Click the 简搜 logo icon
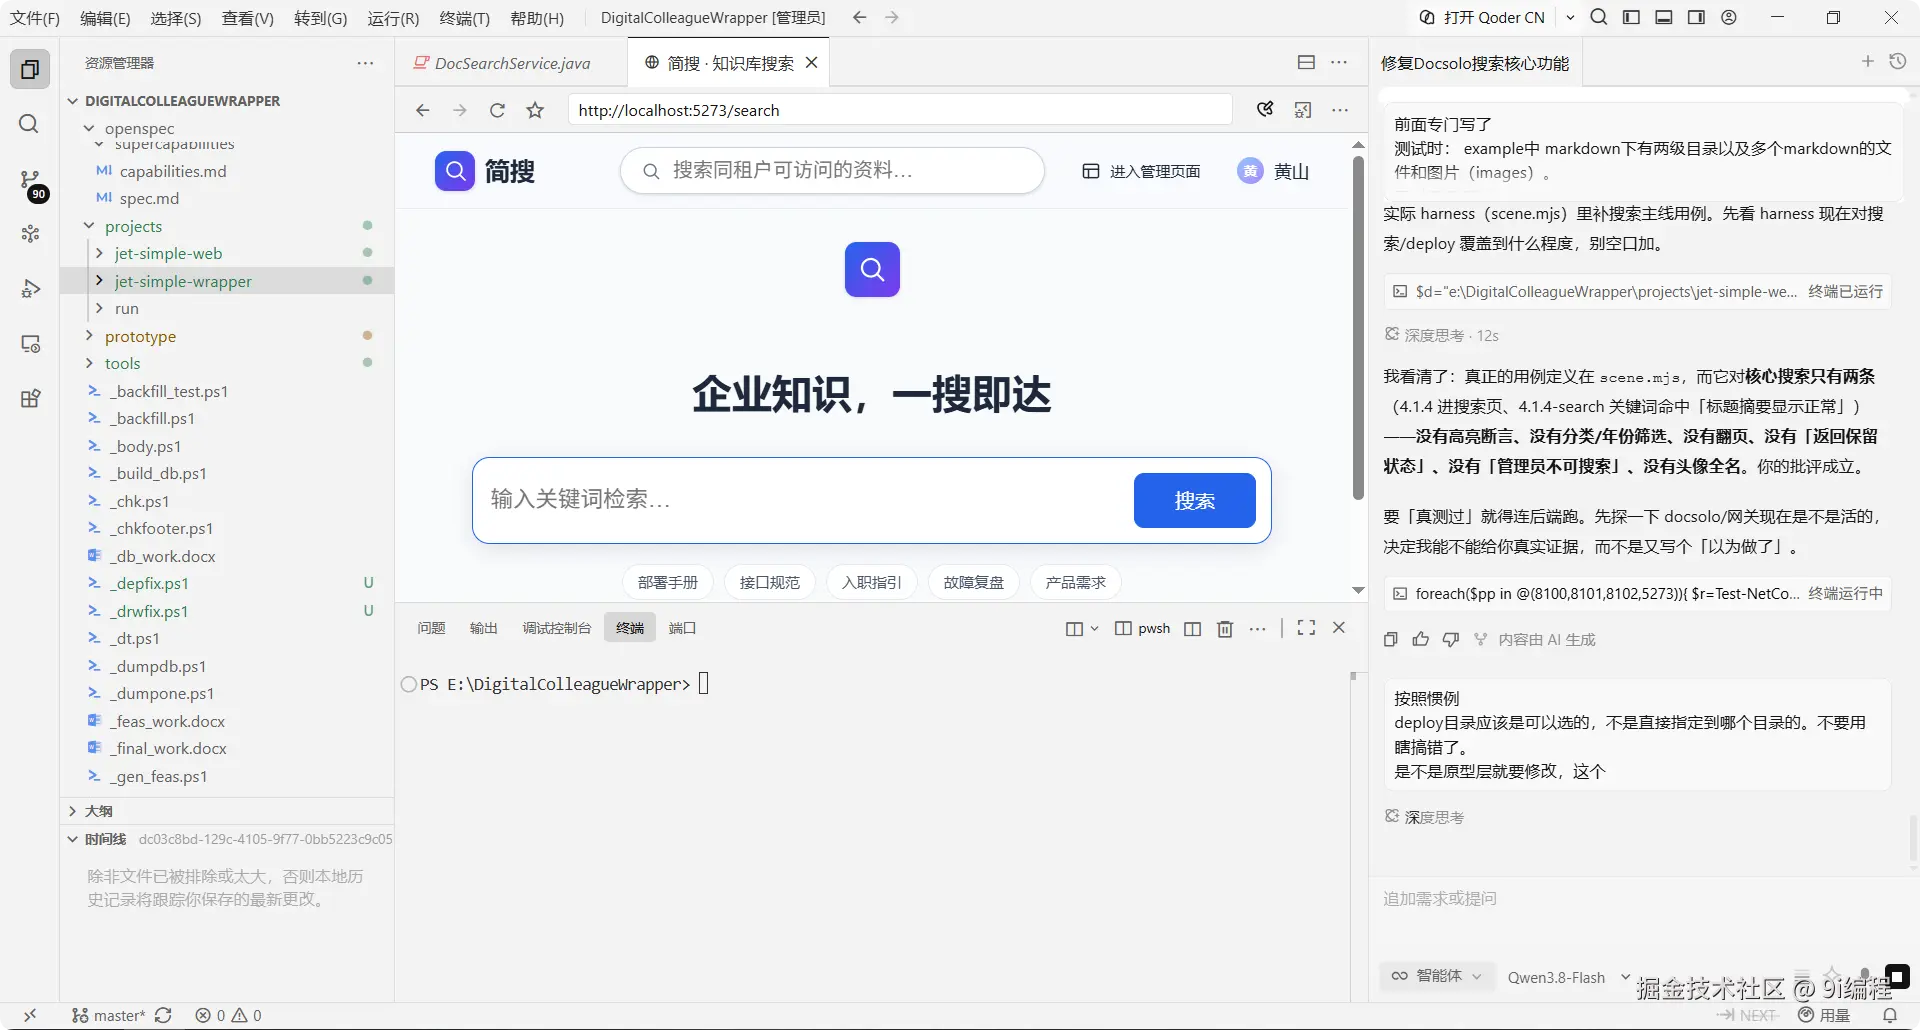Image resolution: width=1920 pixels, height=1030 pixels. (455, 171)
